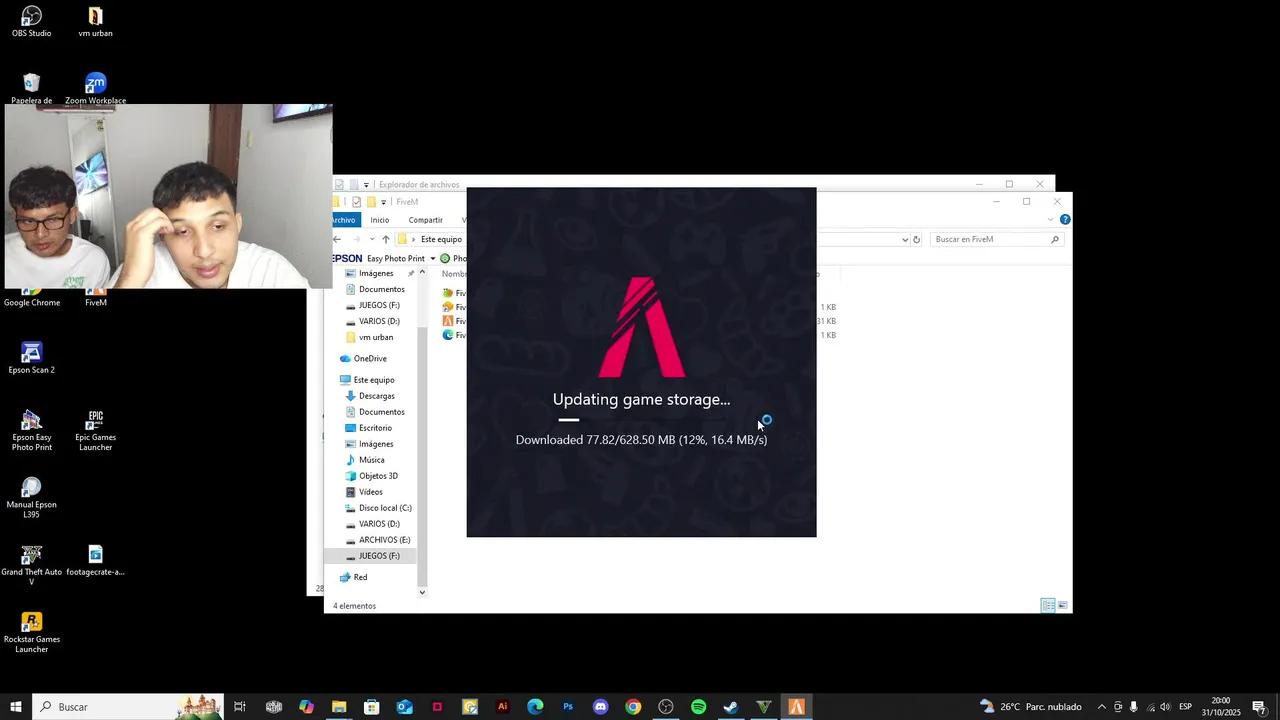
Task: Open Steam from the taskbar
Action: 731,707
